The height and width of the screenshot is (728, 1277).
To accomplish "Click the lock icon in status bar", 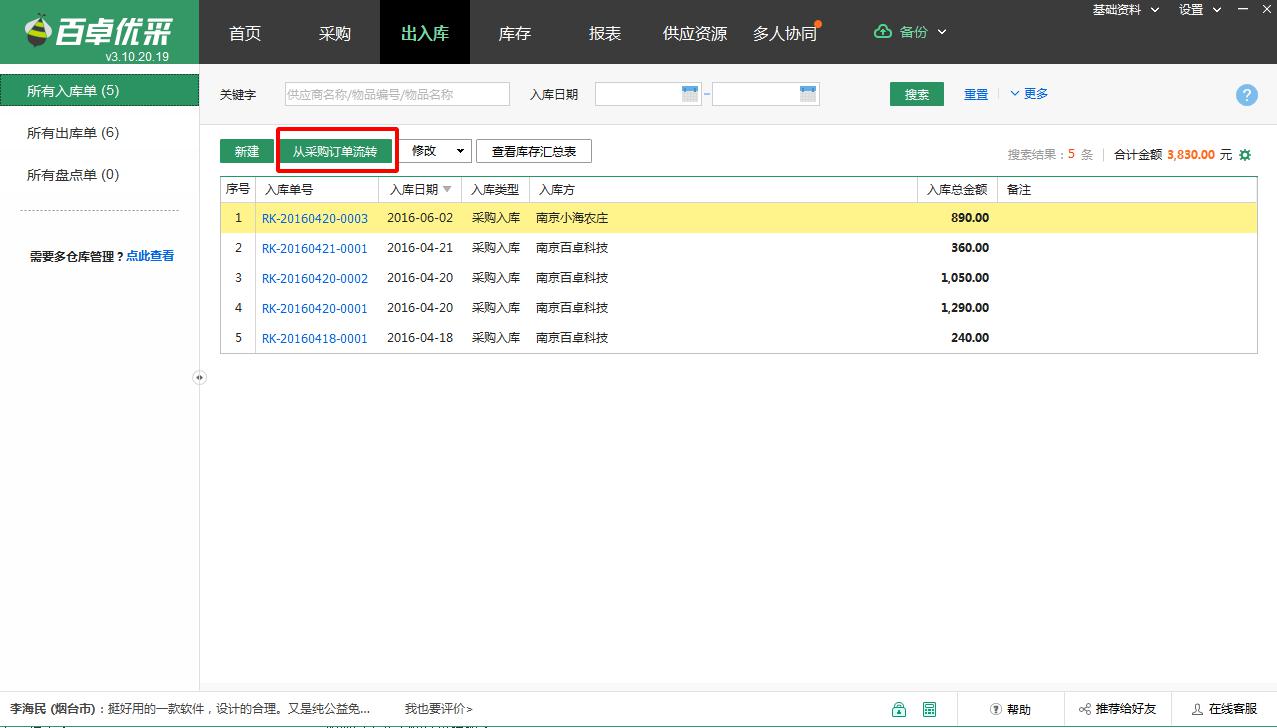I will tap(899, 709).
